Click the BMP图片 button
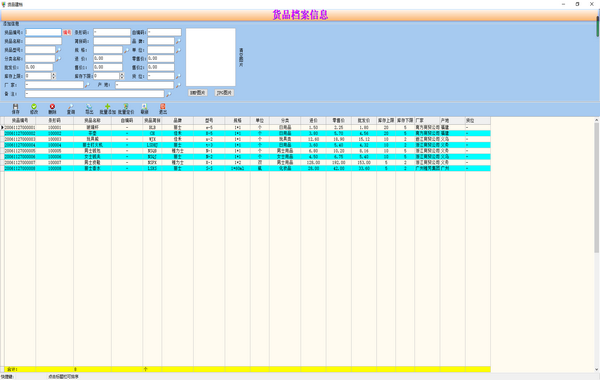The height and width of the screenshot is (380, 600). pos(198,93)
